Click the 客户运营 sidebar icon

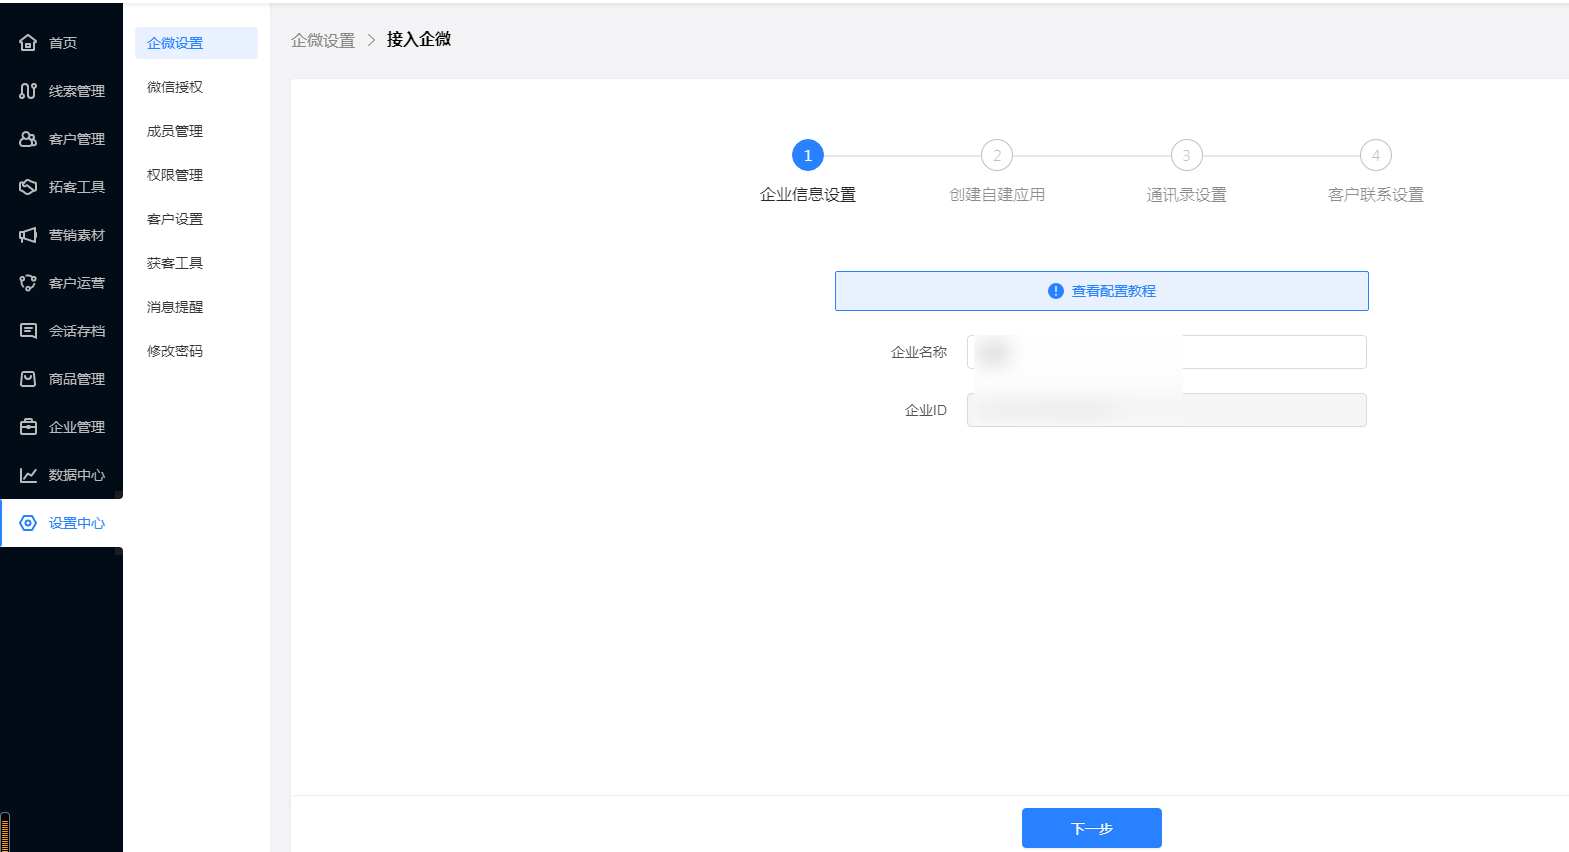click(x=28, y=283)
